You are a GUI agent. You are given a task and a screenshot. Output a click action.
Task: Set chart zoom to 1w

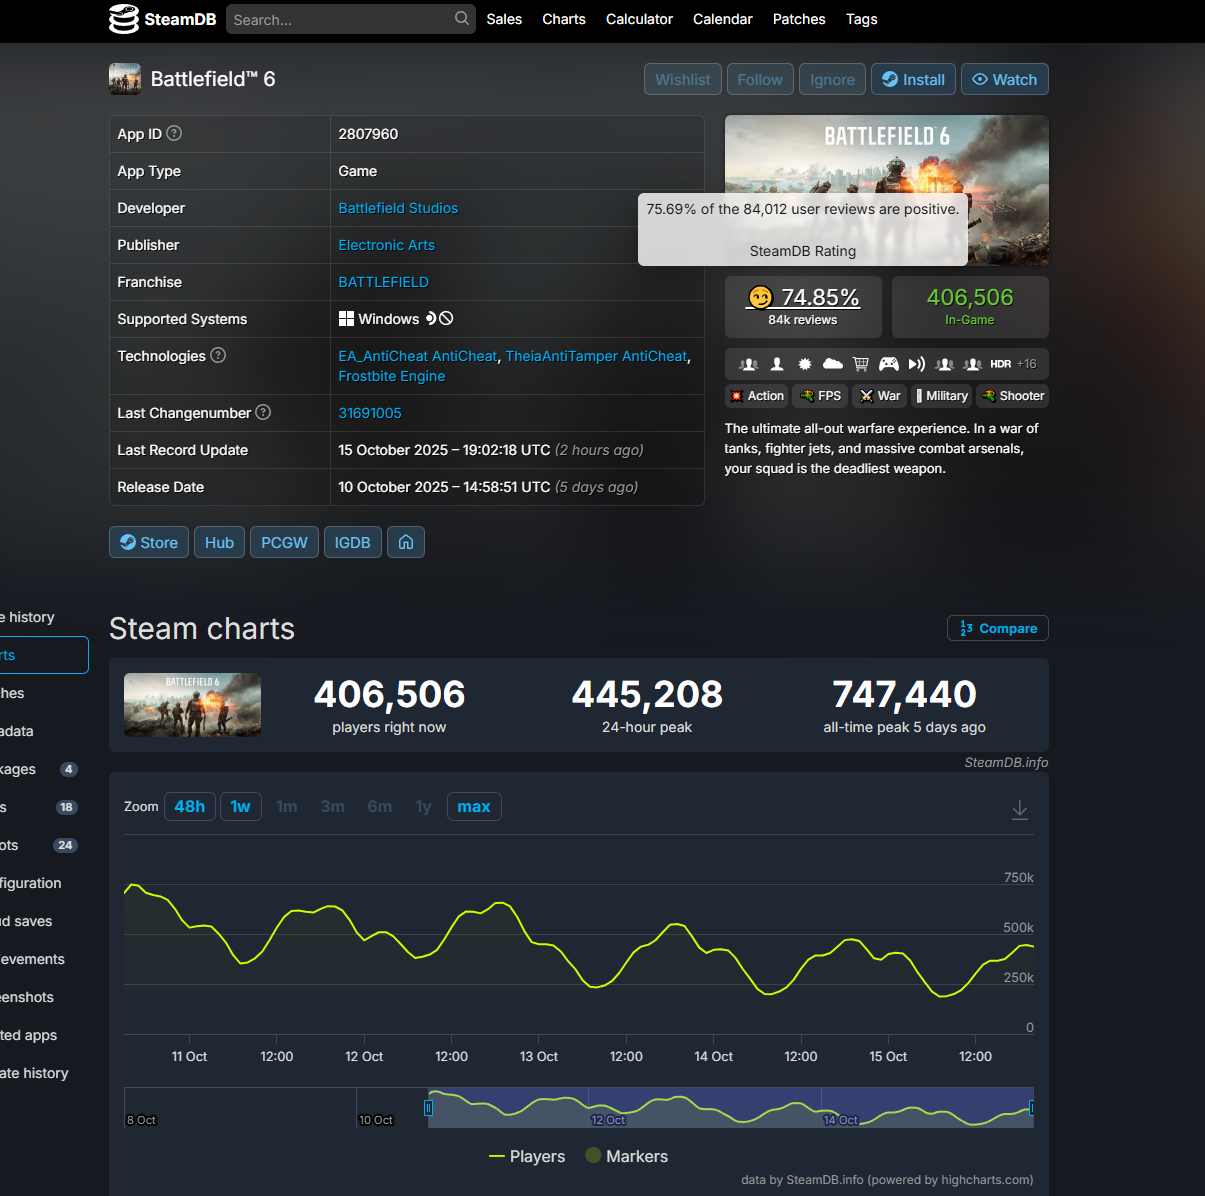click(x=241, y=806)
